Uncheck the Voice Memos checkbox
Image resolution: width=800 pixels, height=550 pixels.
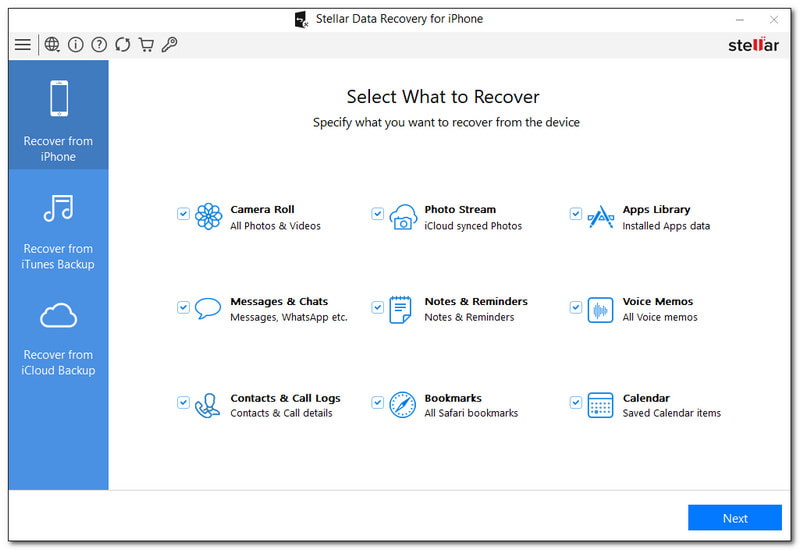[x=576, y=307]
